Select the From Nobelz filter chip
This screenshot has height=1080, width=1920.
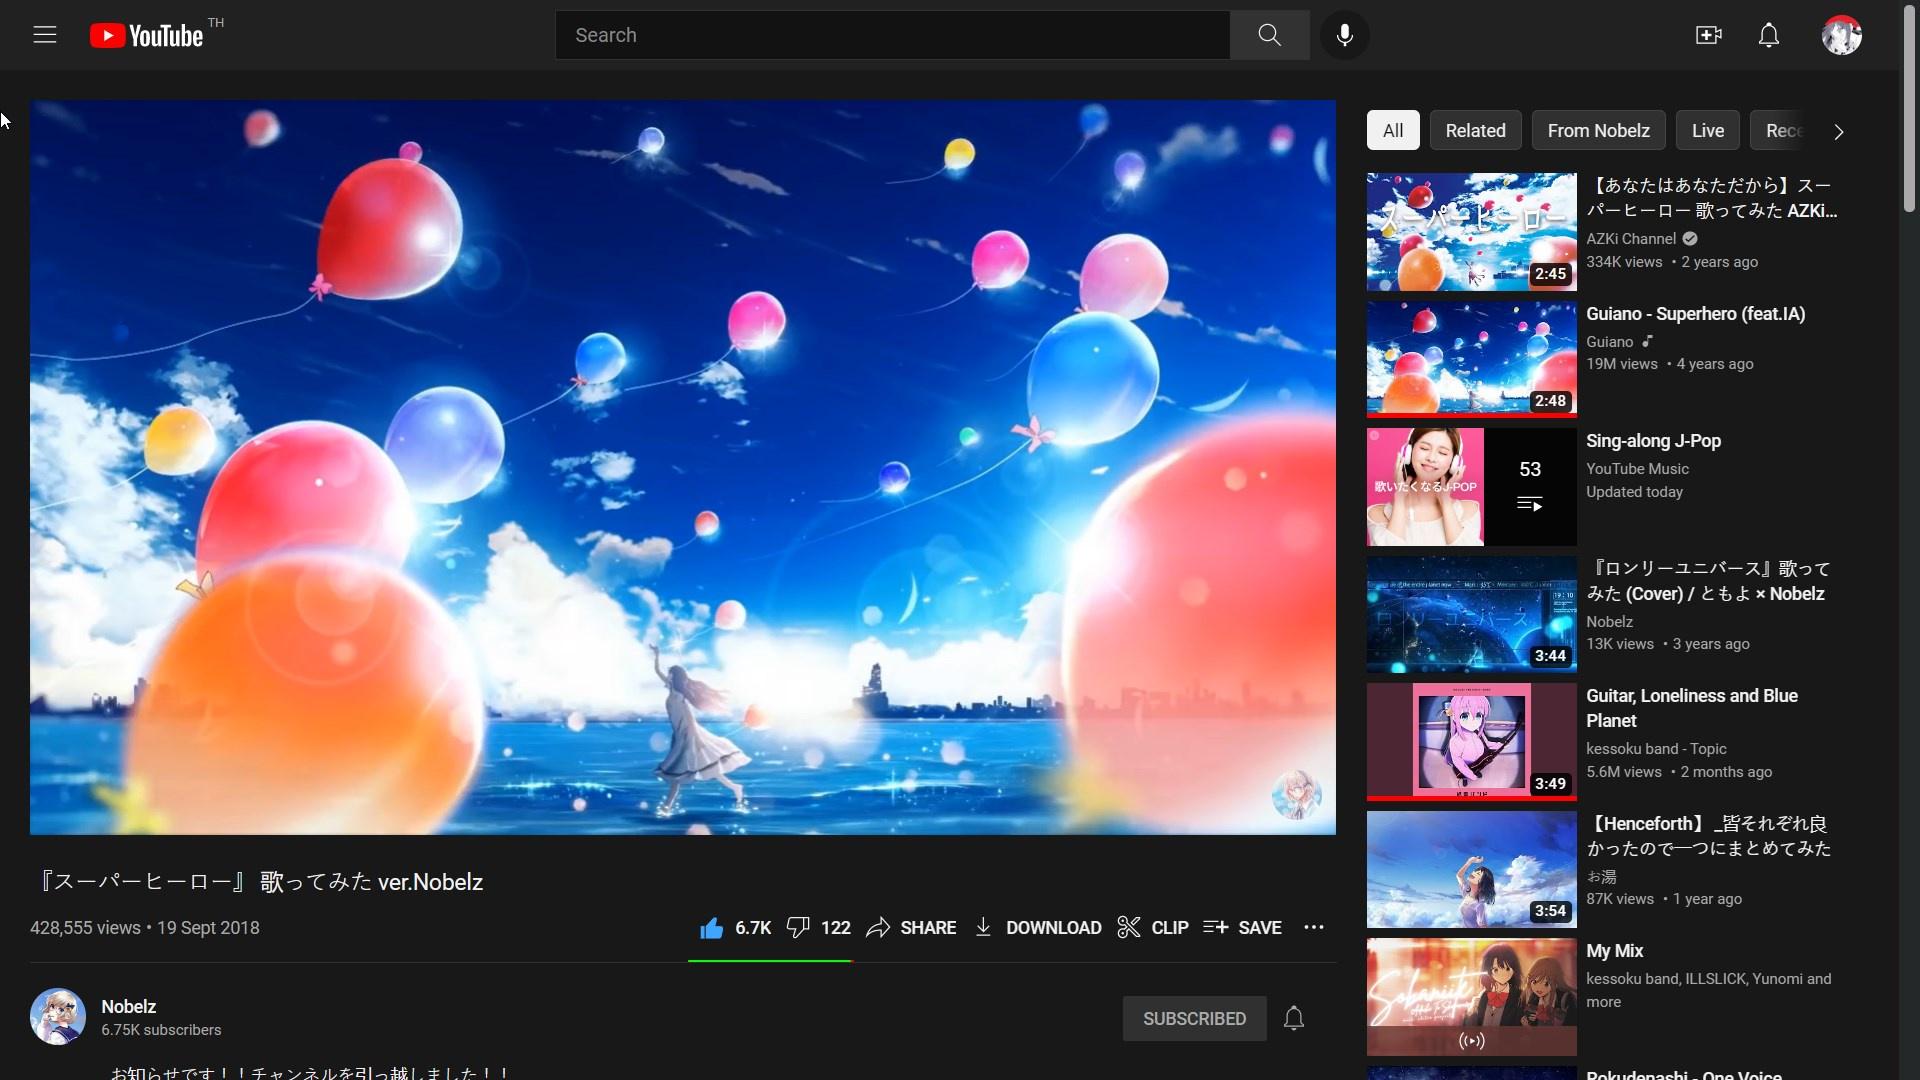pos(1598,131)
